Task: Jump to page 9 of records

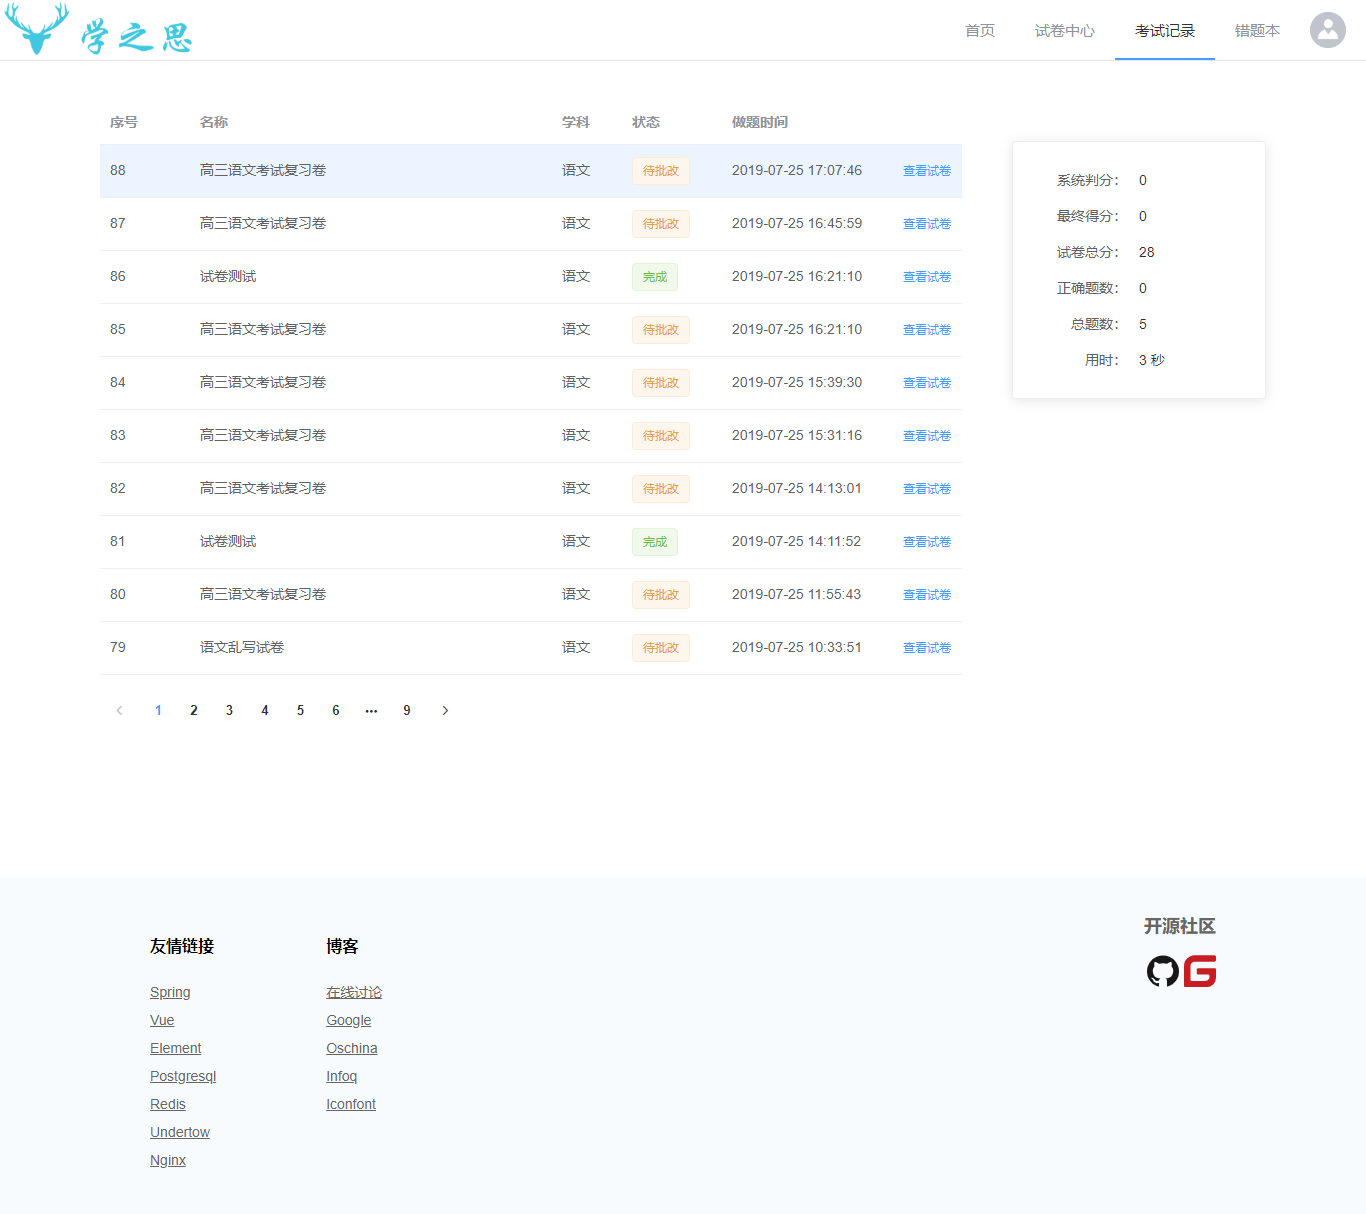Action: (x=406, y=711)
